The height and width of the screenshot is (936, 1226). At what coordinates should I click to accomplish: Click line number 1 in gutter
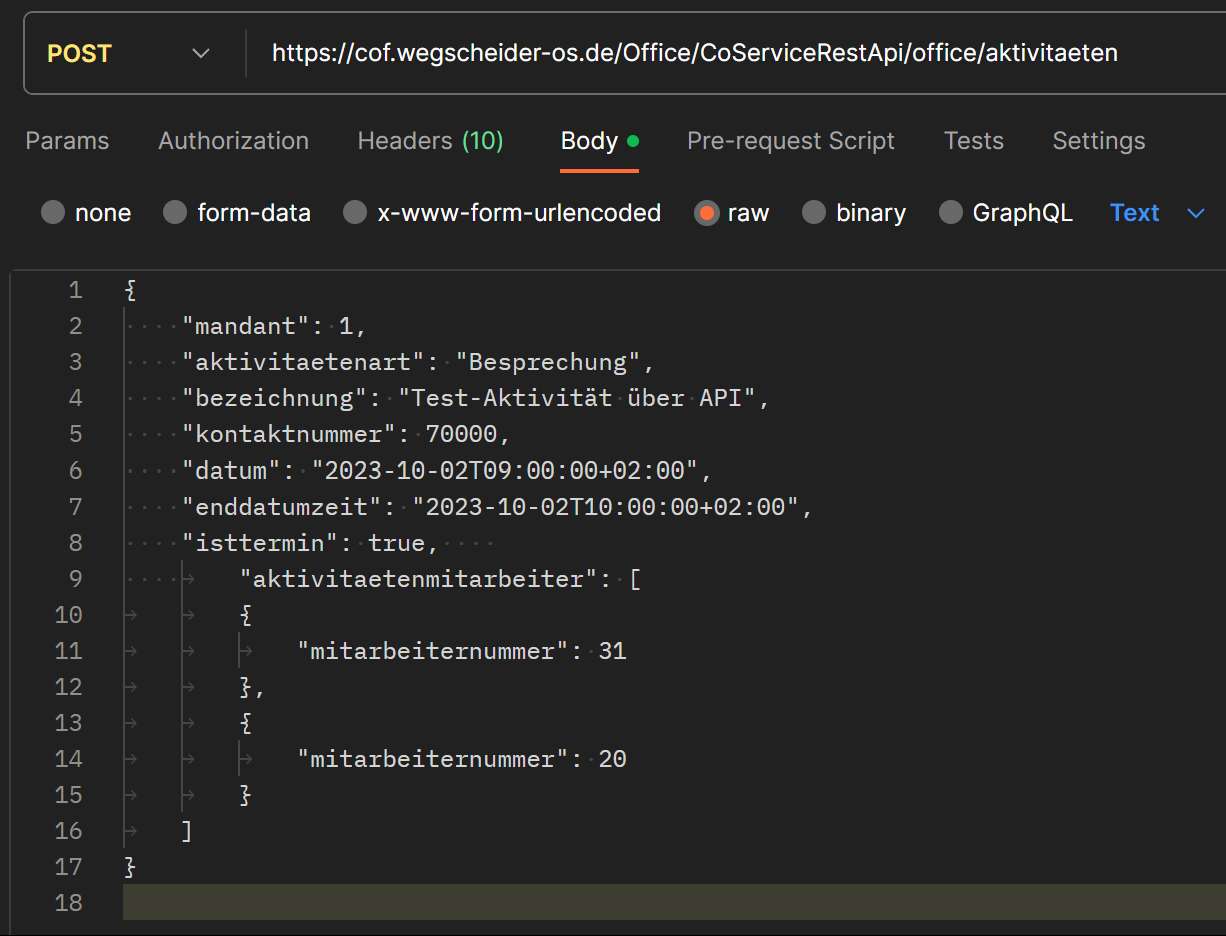pyautogui.click(x=76, y=290)
